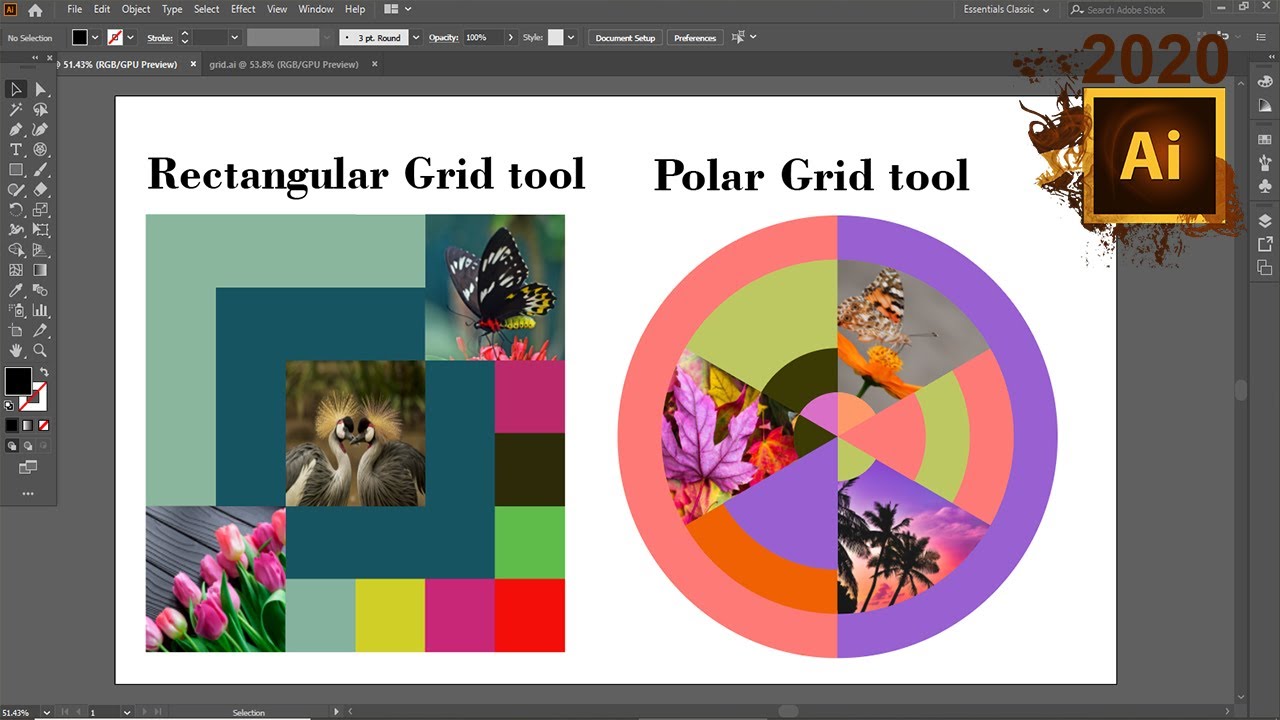1280x720 pixels.
Task: Pick the Column Graph tool
Action: click(x=40, y=310)
